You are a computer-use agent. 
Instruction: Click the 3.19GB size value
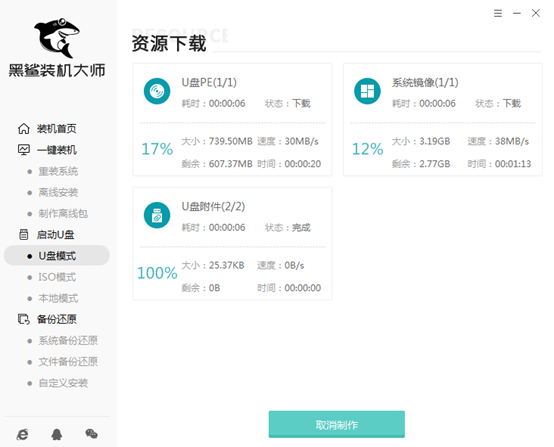[x=435, y=141]
